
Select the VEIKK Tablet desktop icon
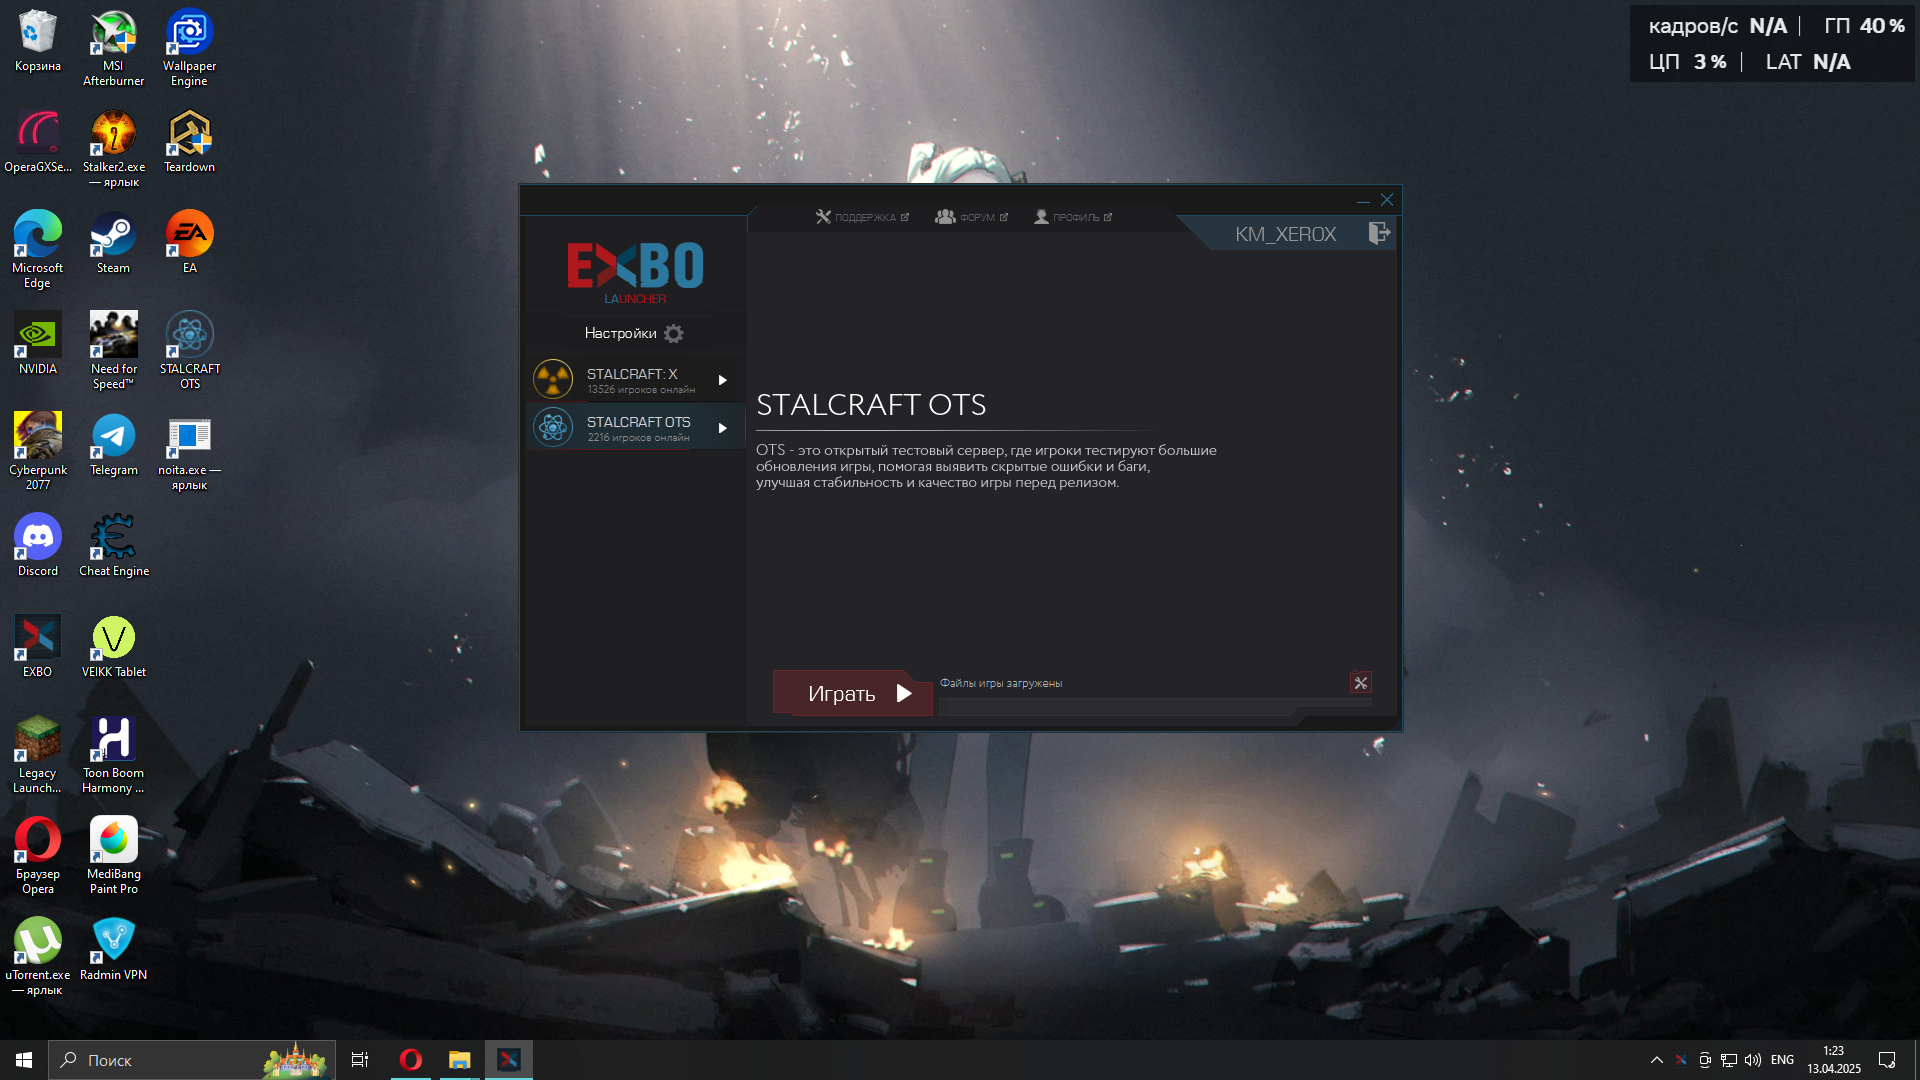click(x=114, y=647)
